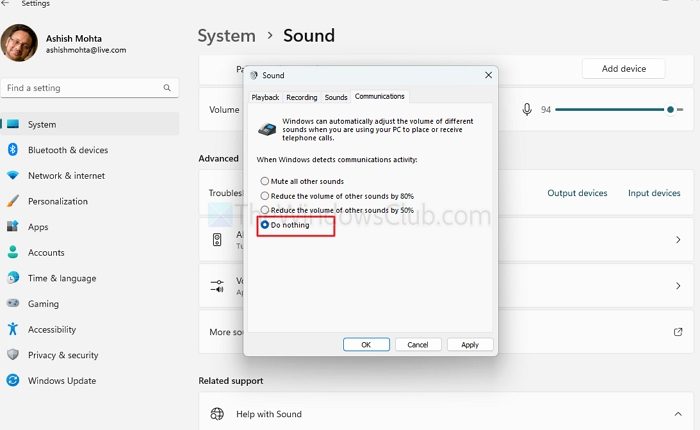Screen dimensions: 700x430
Task: Collapse the Help with Sound section
Action: pyautogui.click(x=678, y=414)
